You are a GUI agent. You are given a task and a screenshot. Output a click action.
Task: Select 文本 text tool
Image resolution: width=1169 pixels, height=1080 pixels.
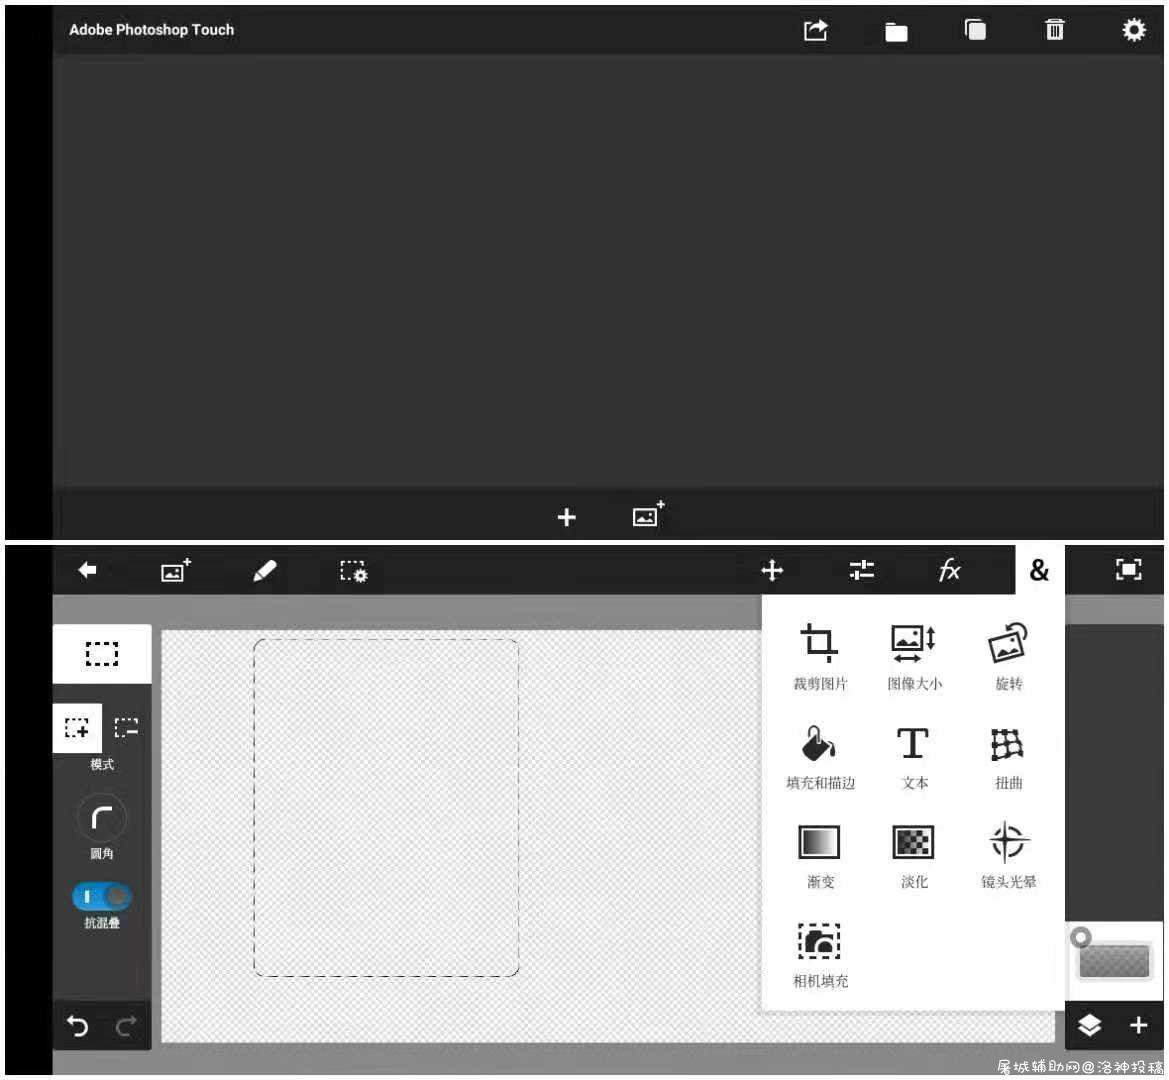point(914,757)
